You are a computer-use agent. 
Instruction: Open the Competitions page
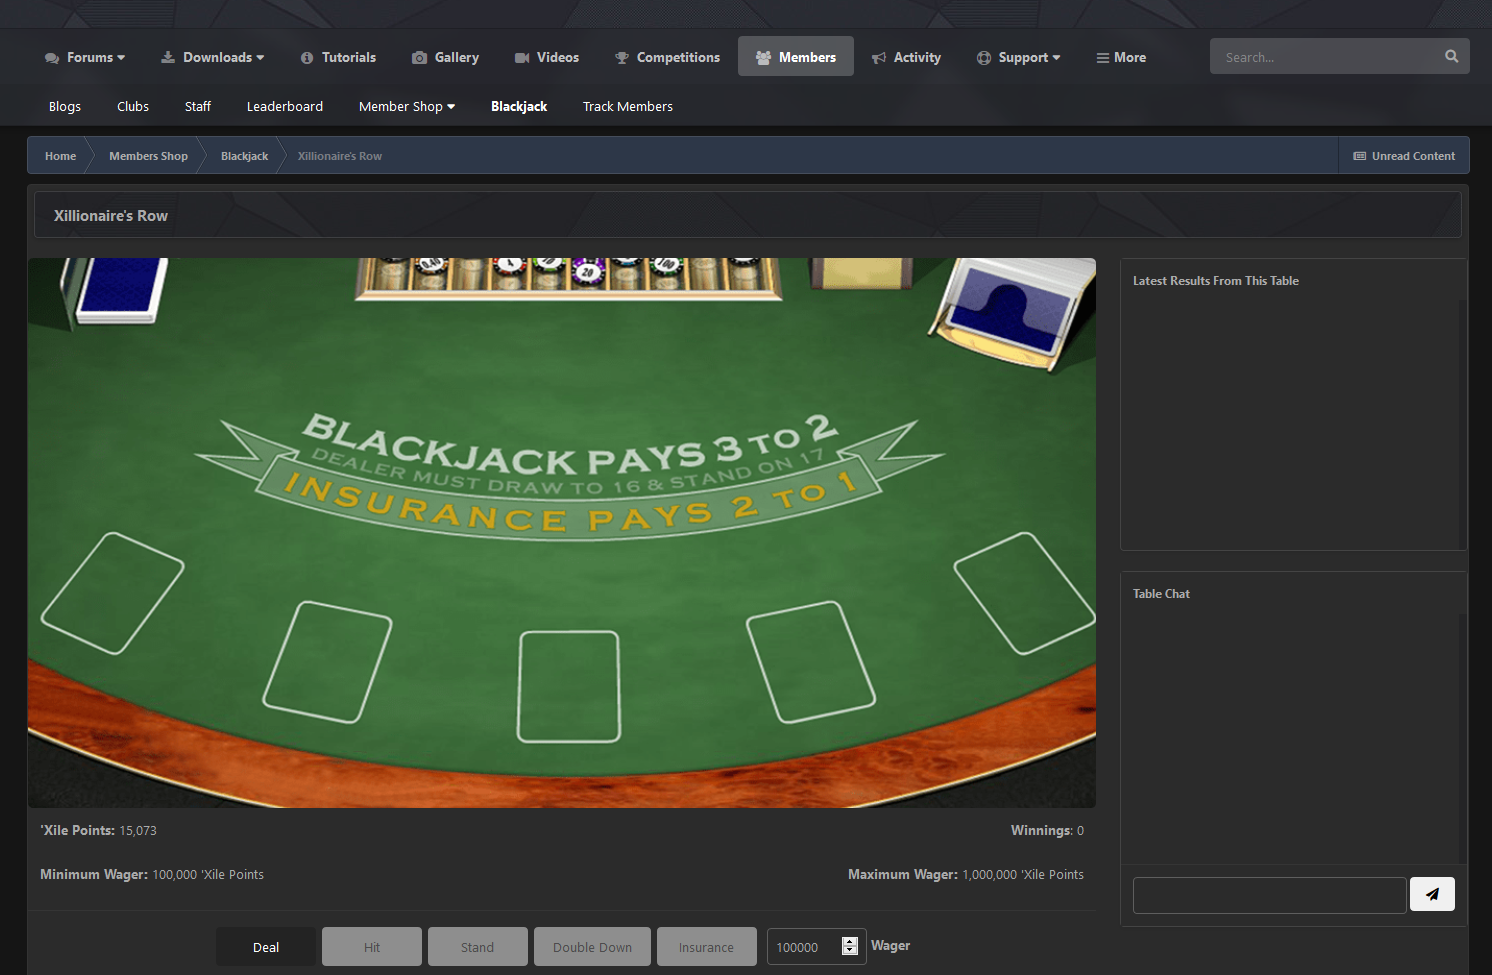tap(667, 57)
